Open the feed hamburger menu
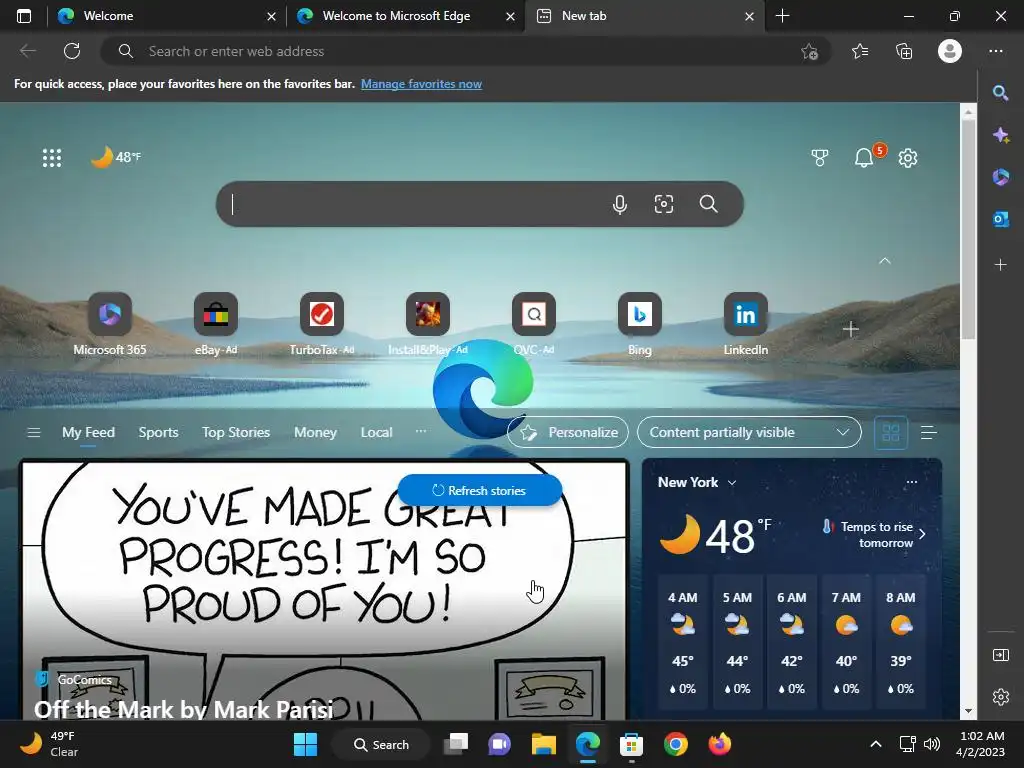The width and height of the screenshot is (1024, 768). [34, 432]
